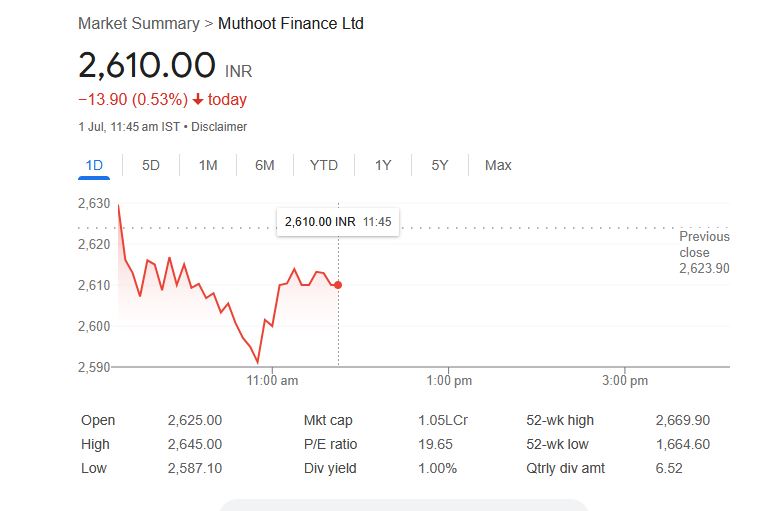The width and height of the screenshot is (778, 511).
Task: Click the 2,610.00 INR chart tooltip
Action: coord(337,221)
